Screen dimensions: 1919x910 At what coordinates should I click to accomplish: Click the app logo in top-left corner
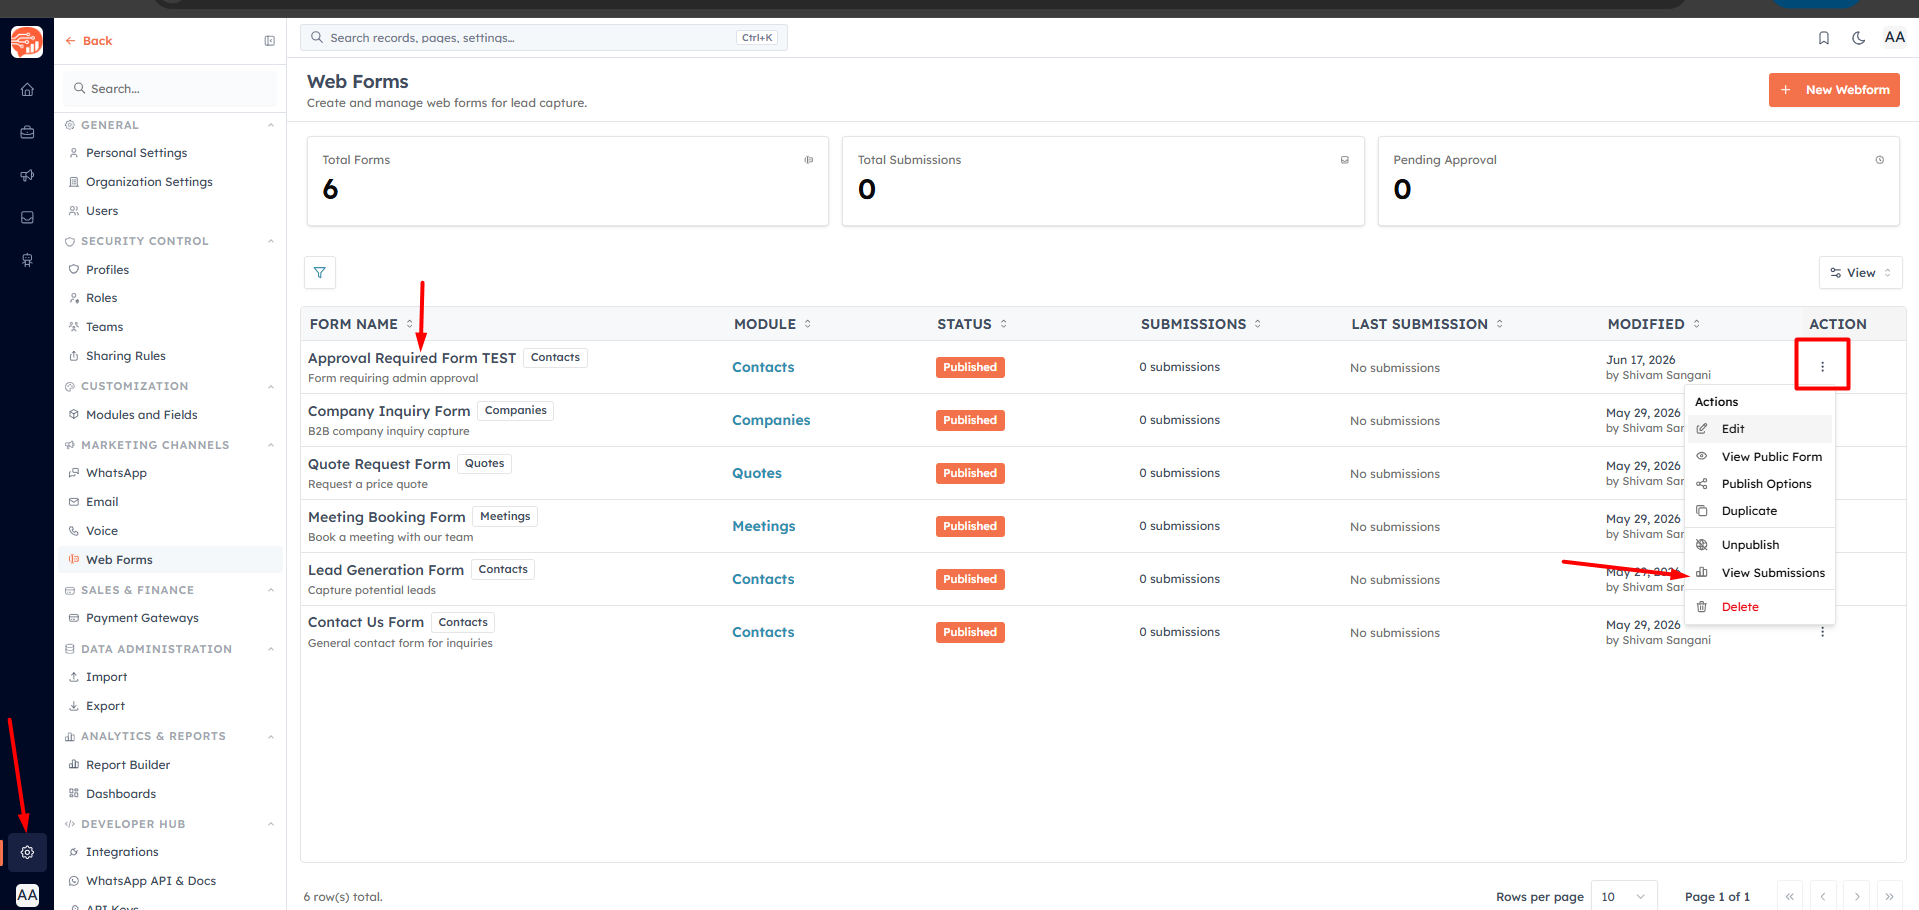(x=27, y=41)
